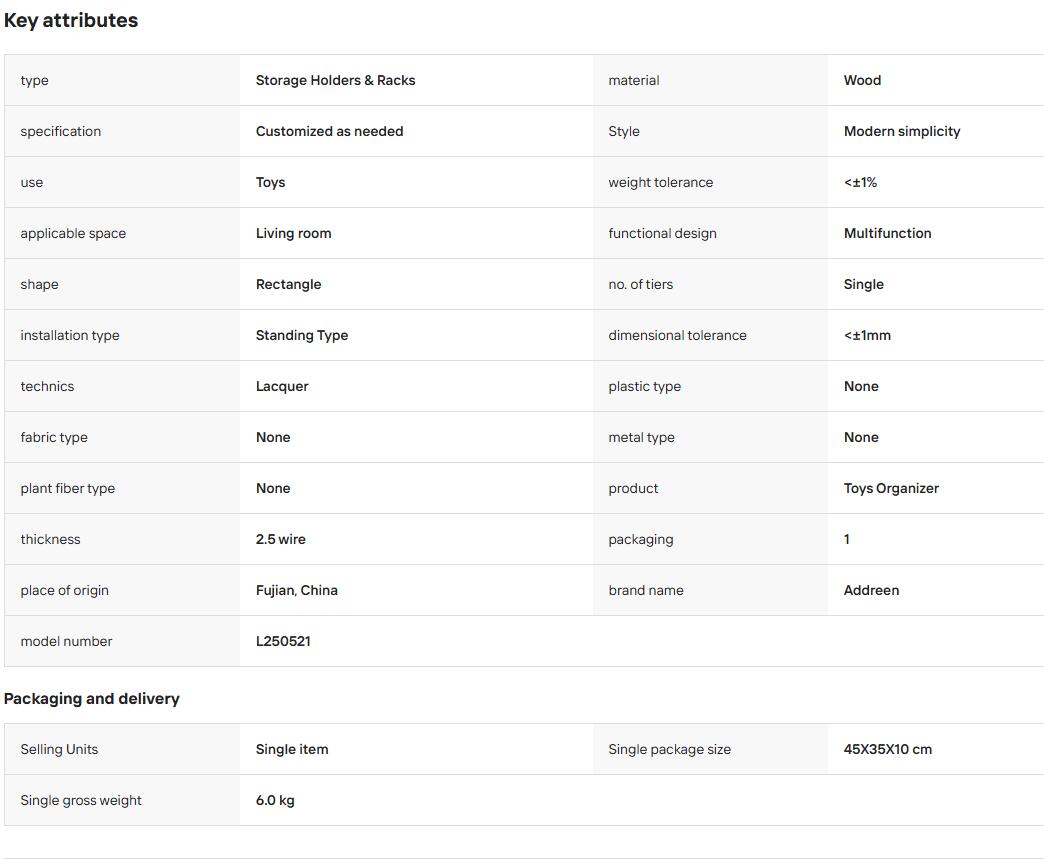
Task: Select the dimensional tolerance label
Action: (677, 335)
